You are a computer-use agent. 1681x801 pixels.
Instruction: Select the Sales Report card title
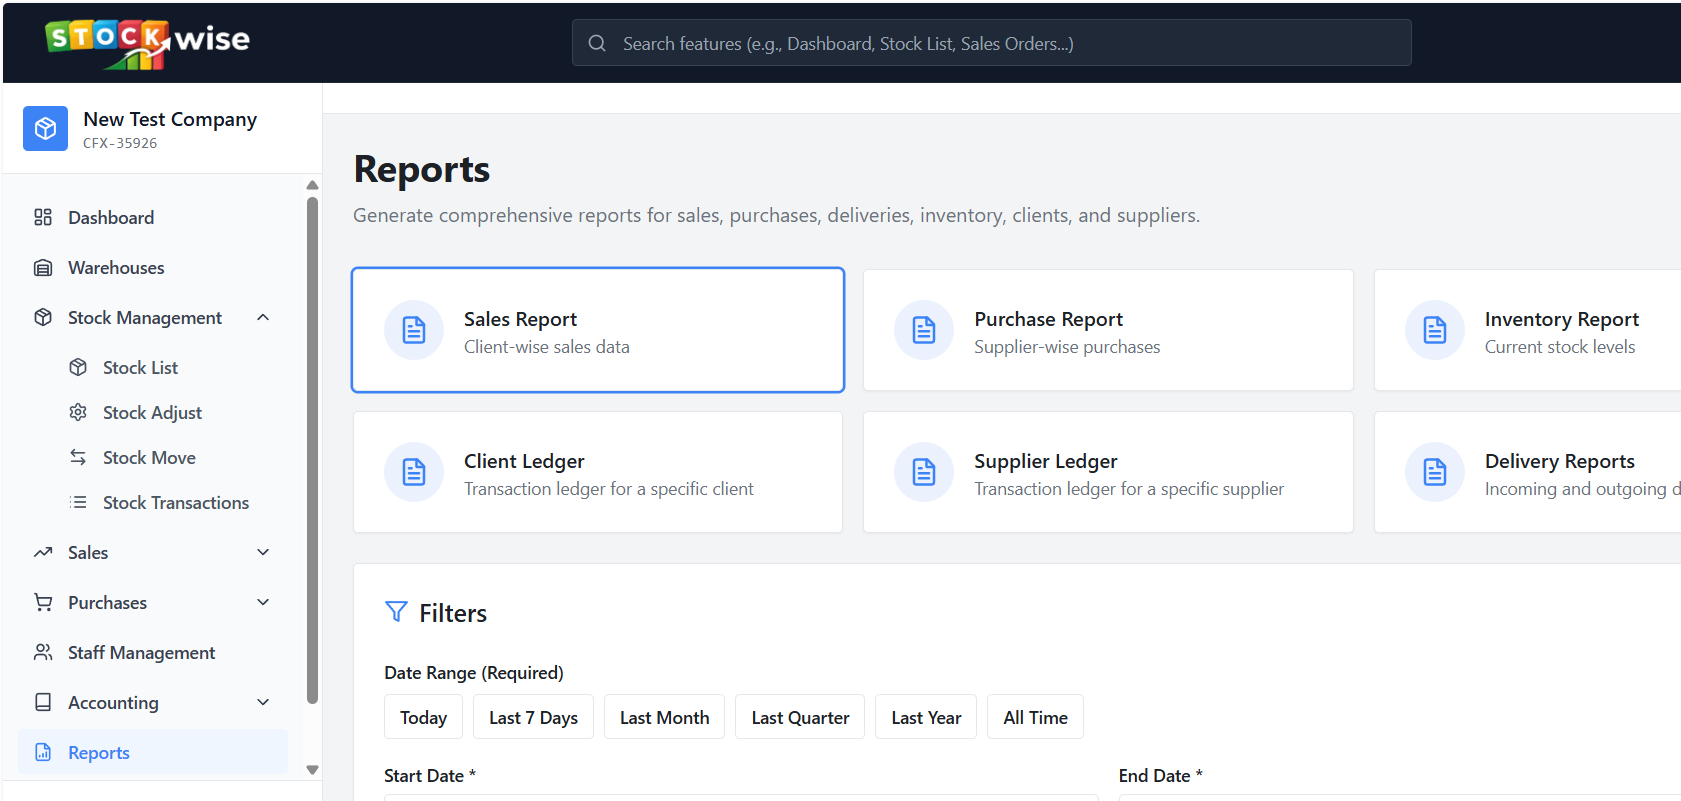(520, 319)
